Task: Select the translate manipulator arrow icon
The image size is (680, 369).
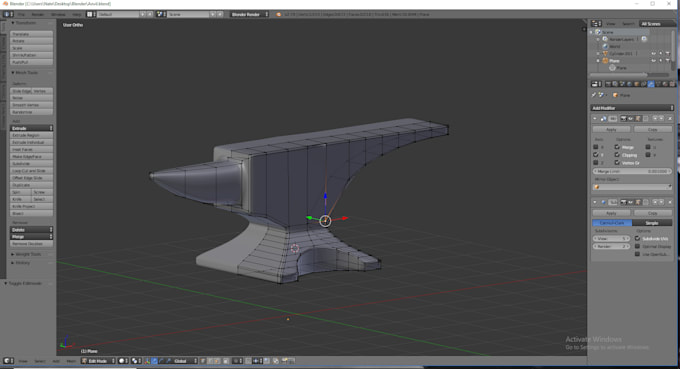Action: click(x=155, y=361)
